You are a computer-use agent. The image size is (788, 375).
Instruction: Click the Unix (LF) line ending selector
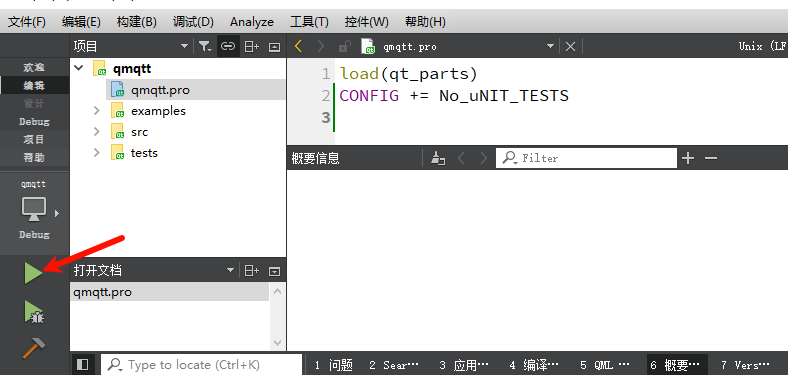click(763, 46)
